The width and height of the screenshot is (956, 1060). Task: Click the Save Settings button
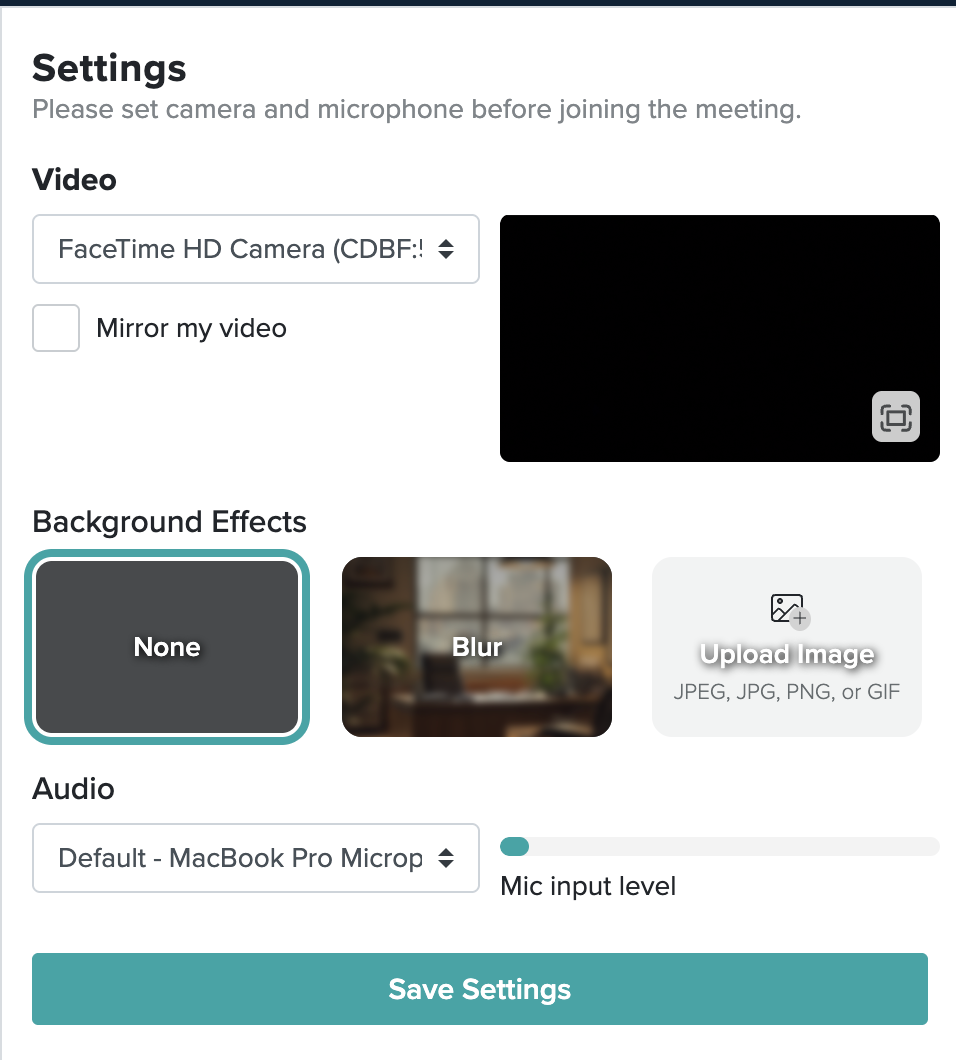point(479,989)
